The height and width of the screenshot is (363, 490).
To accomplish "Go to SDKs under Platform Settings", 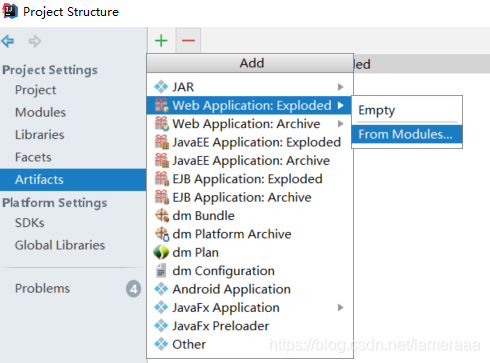I will tap(29, 223).
